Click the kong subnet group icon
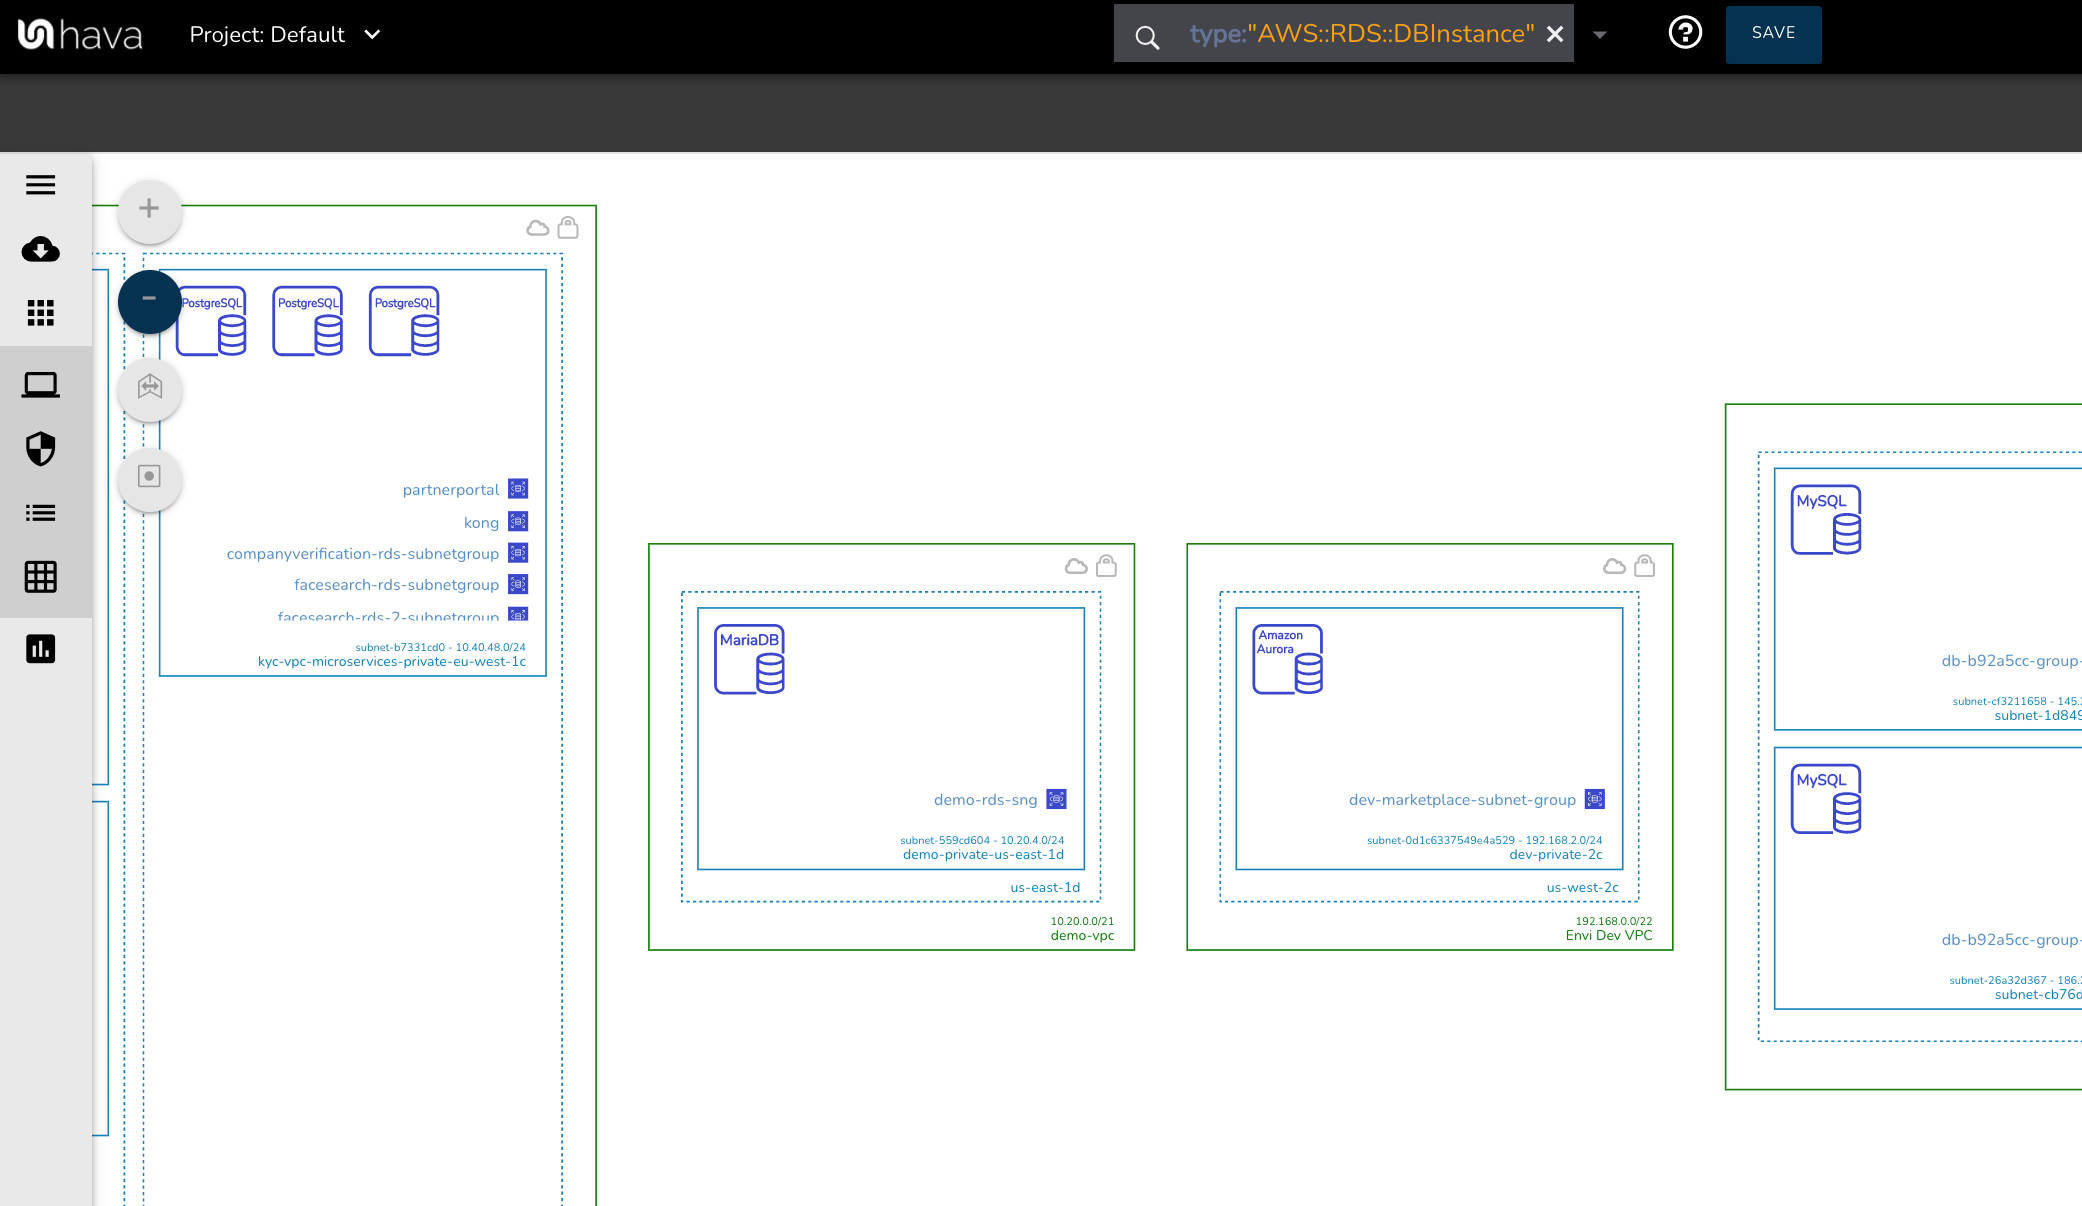Screen dimensions: 2082x1206 [518, 521]
